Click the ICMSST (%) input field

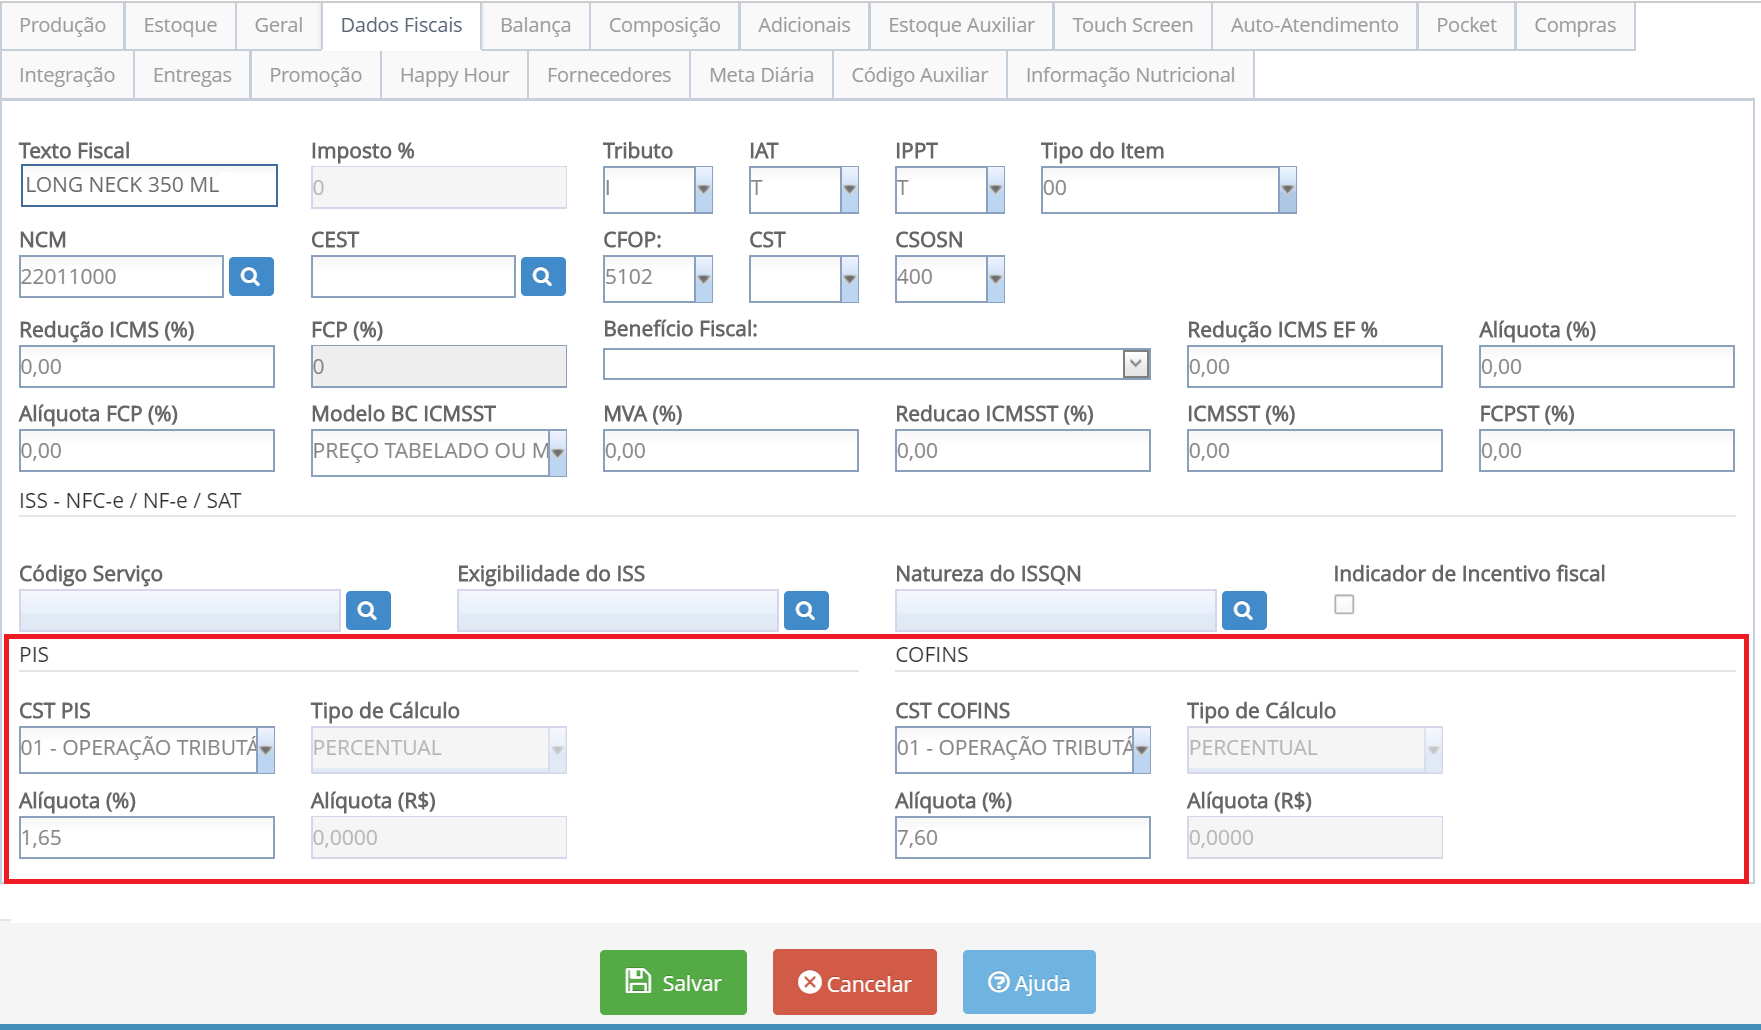coord(1315,451)
